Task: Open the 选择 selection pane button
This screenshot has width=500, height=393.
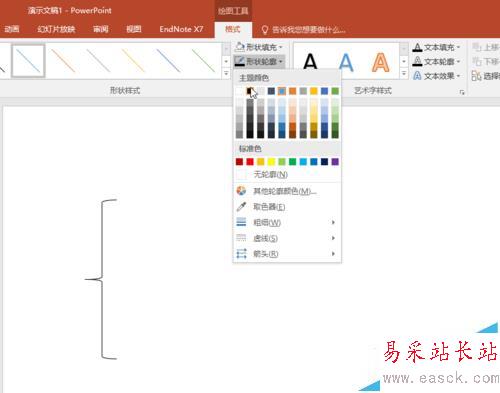Action: click(x=486, y=76)
